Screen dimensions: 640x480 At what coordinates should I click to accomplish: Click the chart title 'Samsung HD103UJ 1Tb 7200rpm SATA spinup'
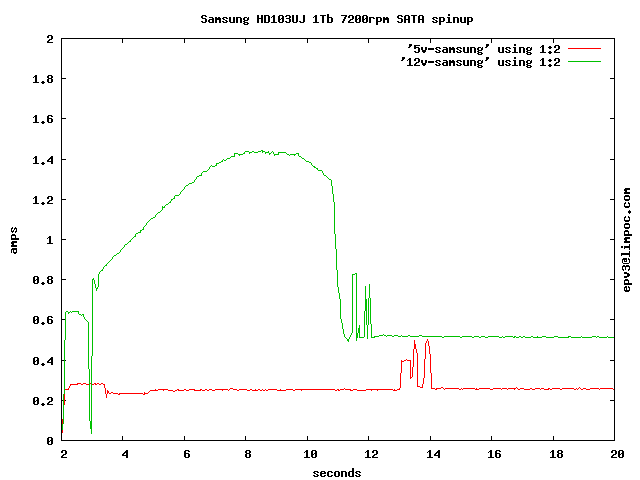[x=337, y=19]
